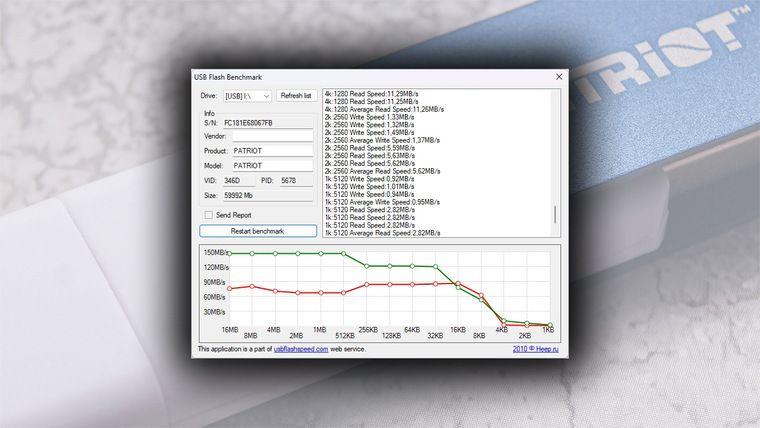Open the 2010 © Heep.ru link

(536, 349)
